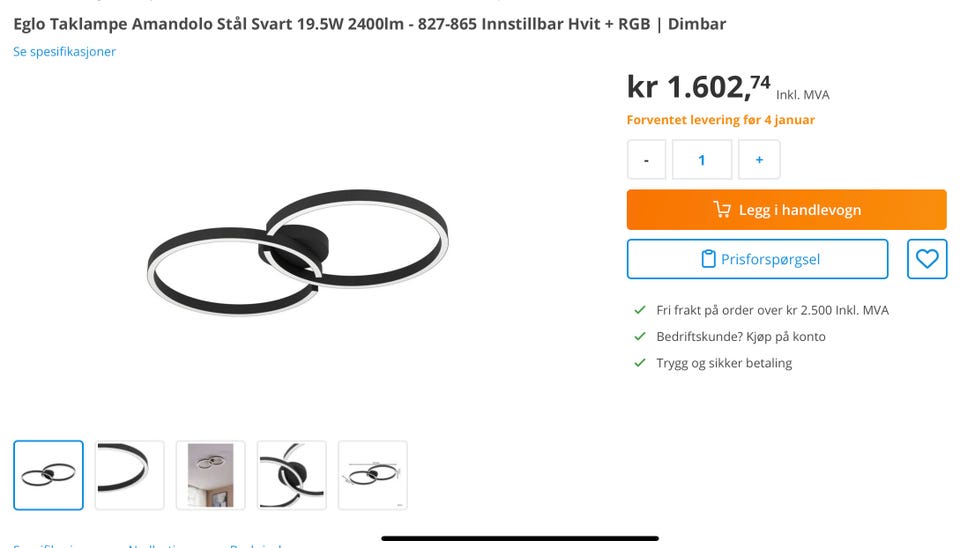Decrease quantity with the minus button
960x548 pixels.
coord(646,159)
